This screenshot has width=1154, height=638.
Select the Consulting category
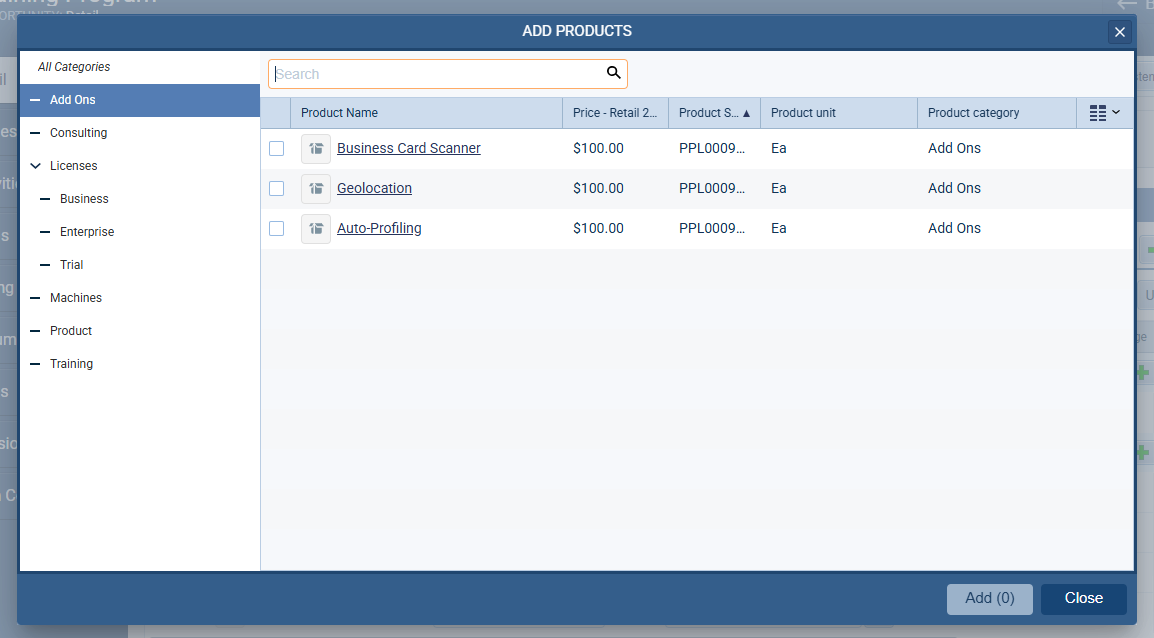(x=77, y=132)
